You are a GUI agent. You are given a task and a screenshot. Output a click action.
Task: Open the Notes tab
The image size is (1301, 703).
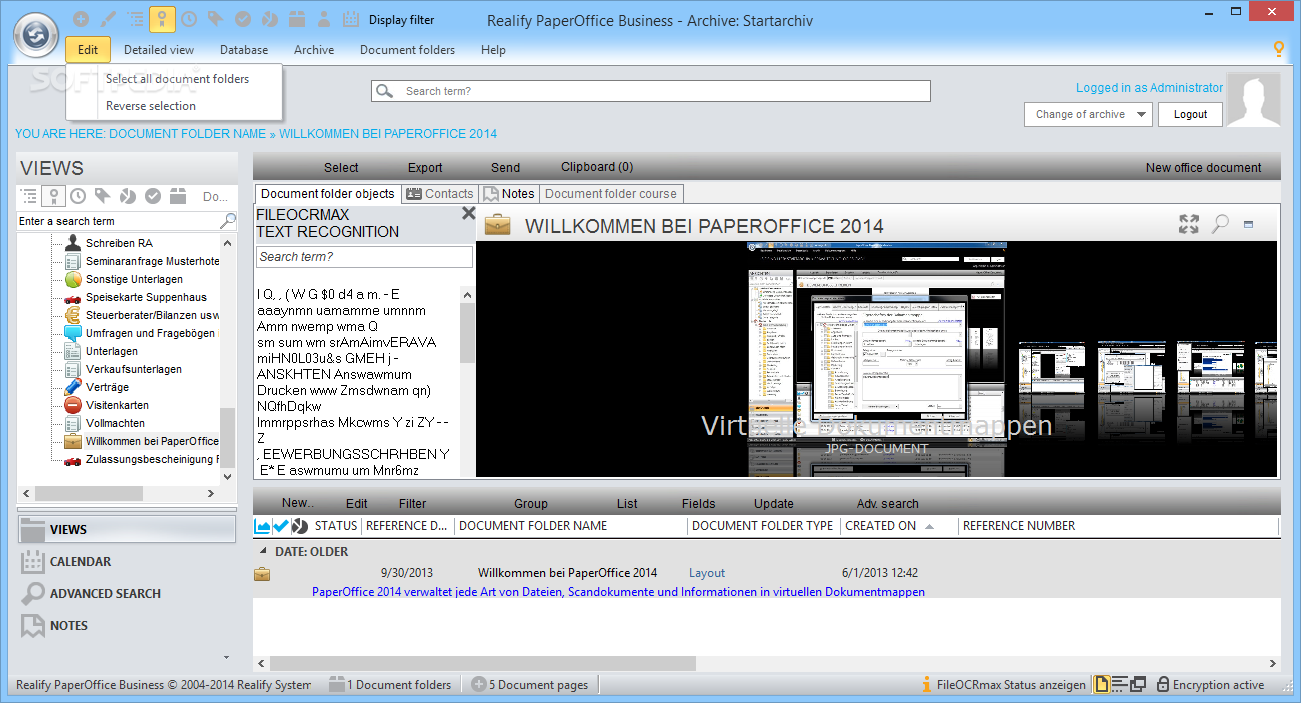coord(510,194)
